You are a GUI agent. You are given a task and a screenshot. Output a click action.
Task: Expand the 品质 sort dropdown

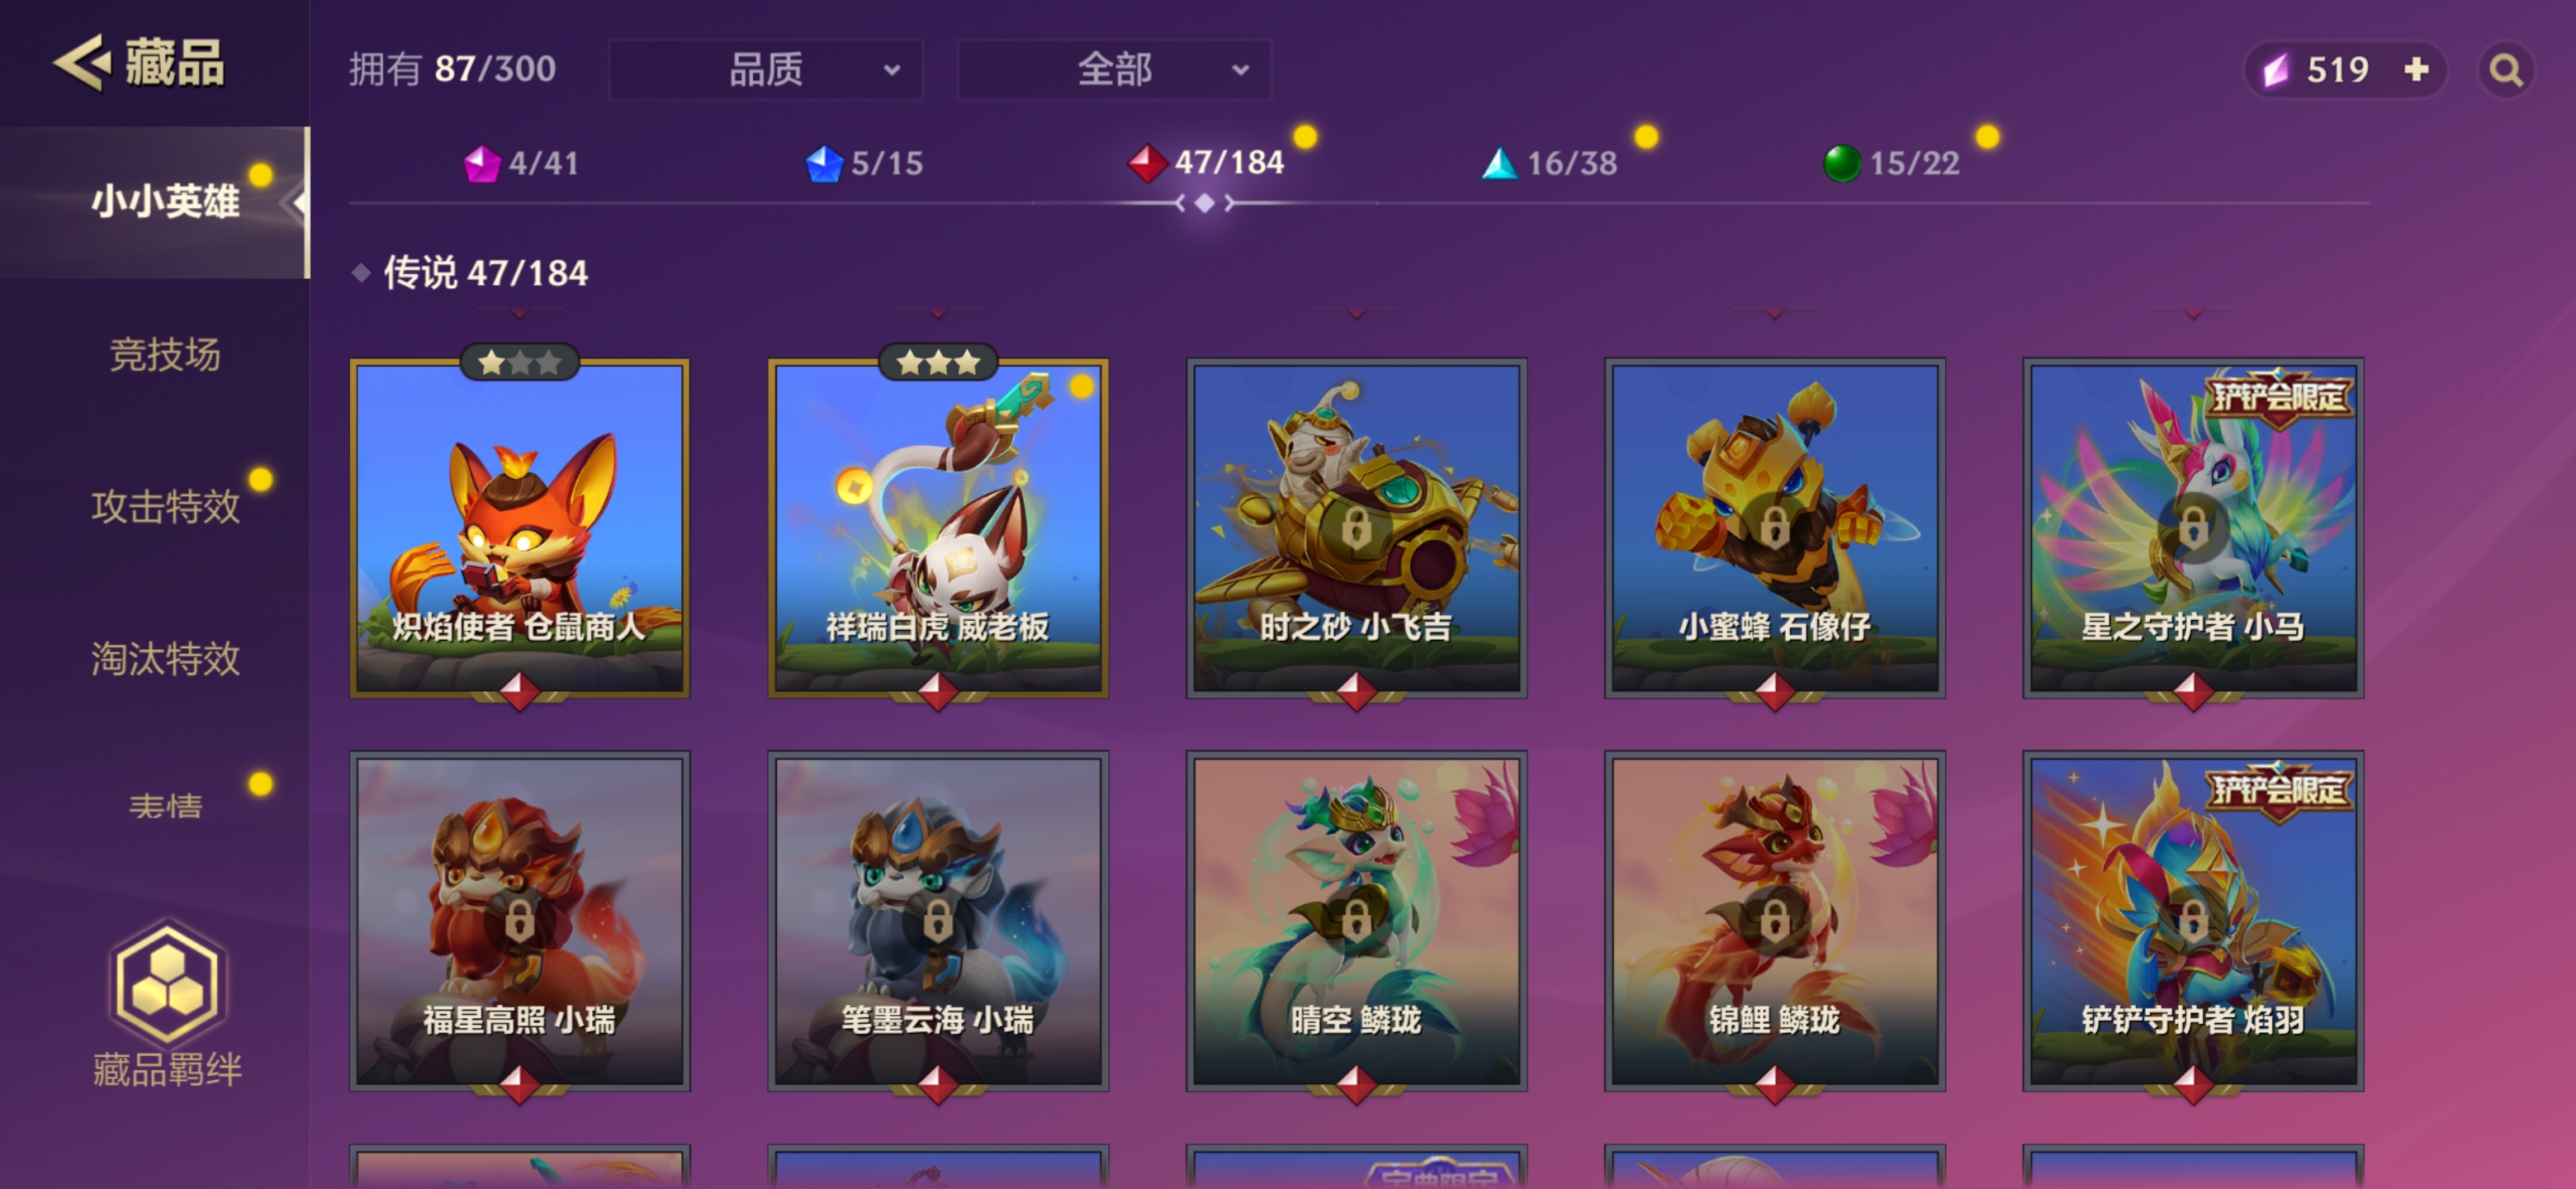tap(765, 69)
